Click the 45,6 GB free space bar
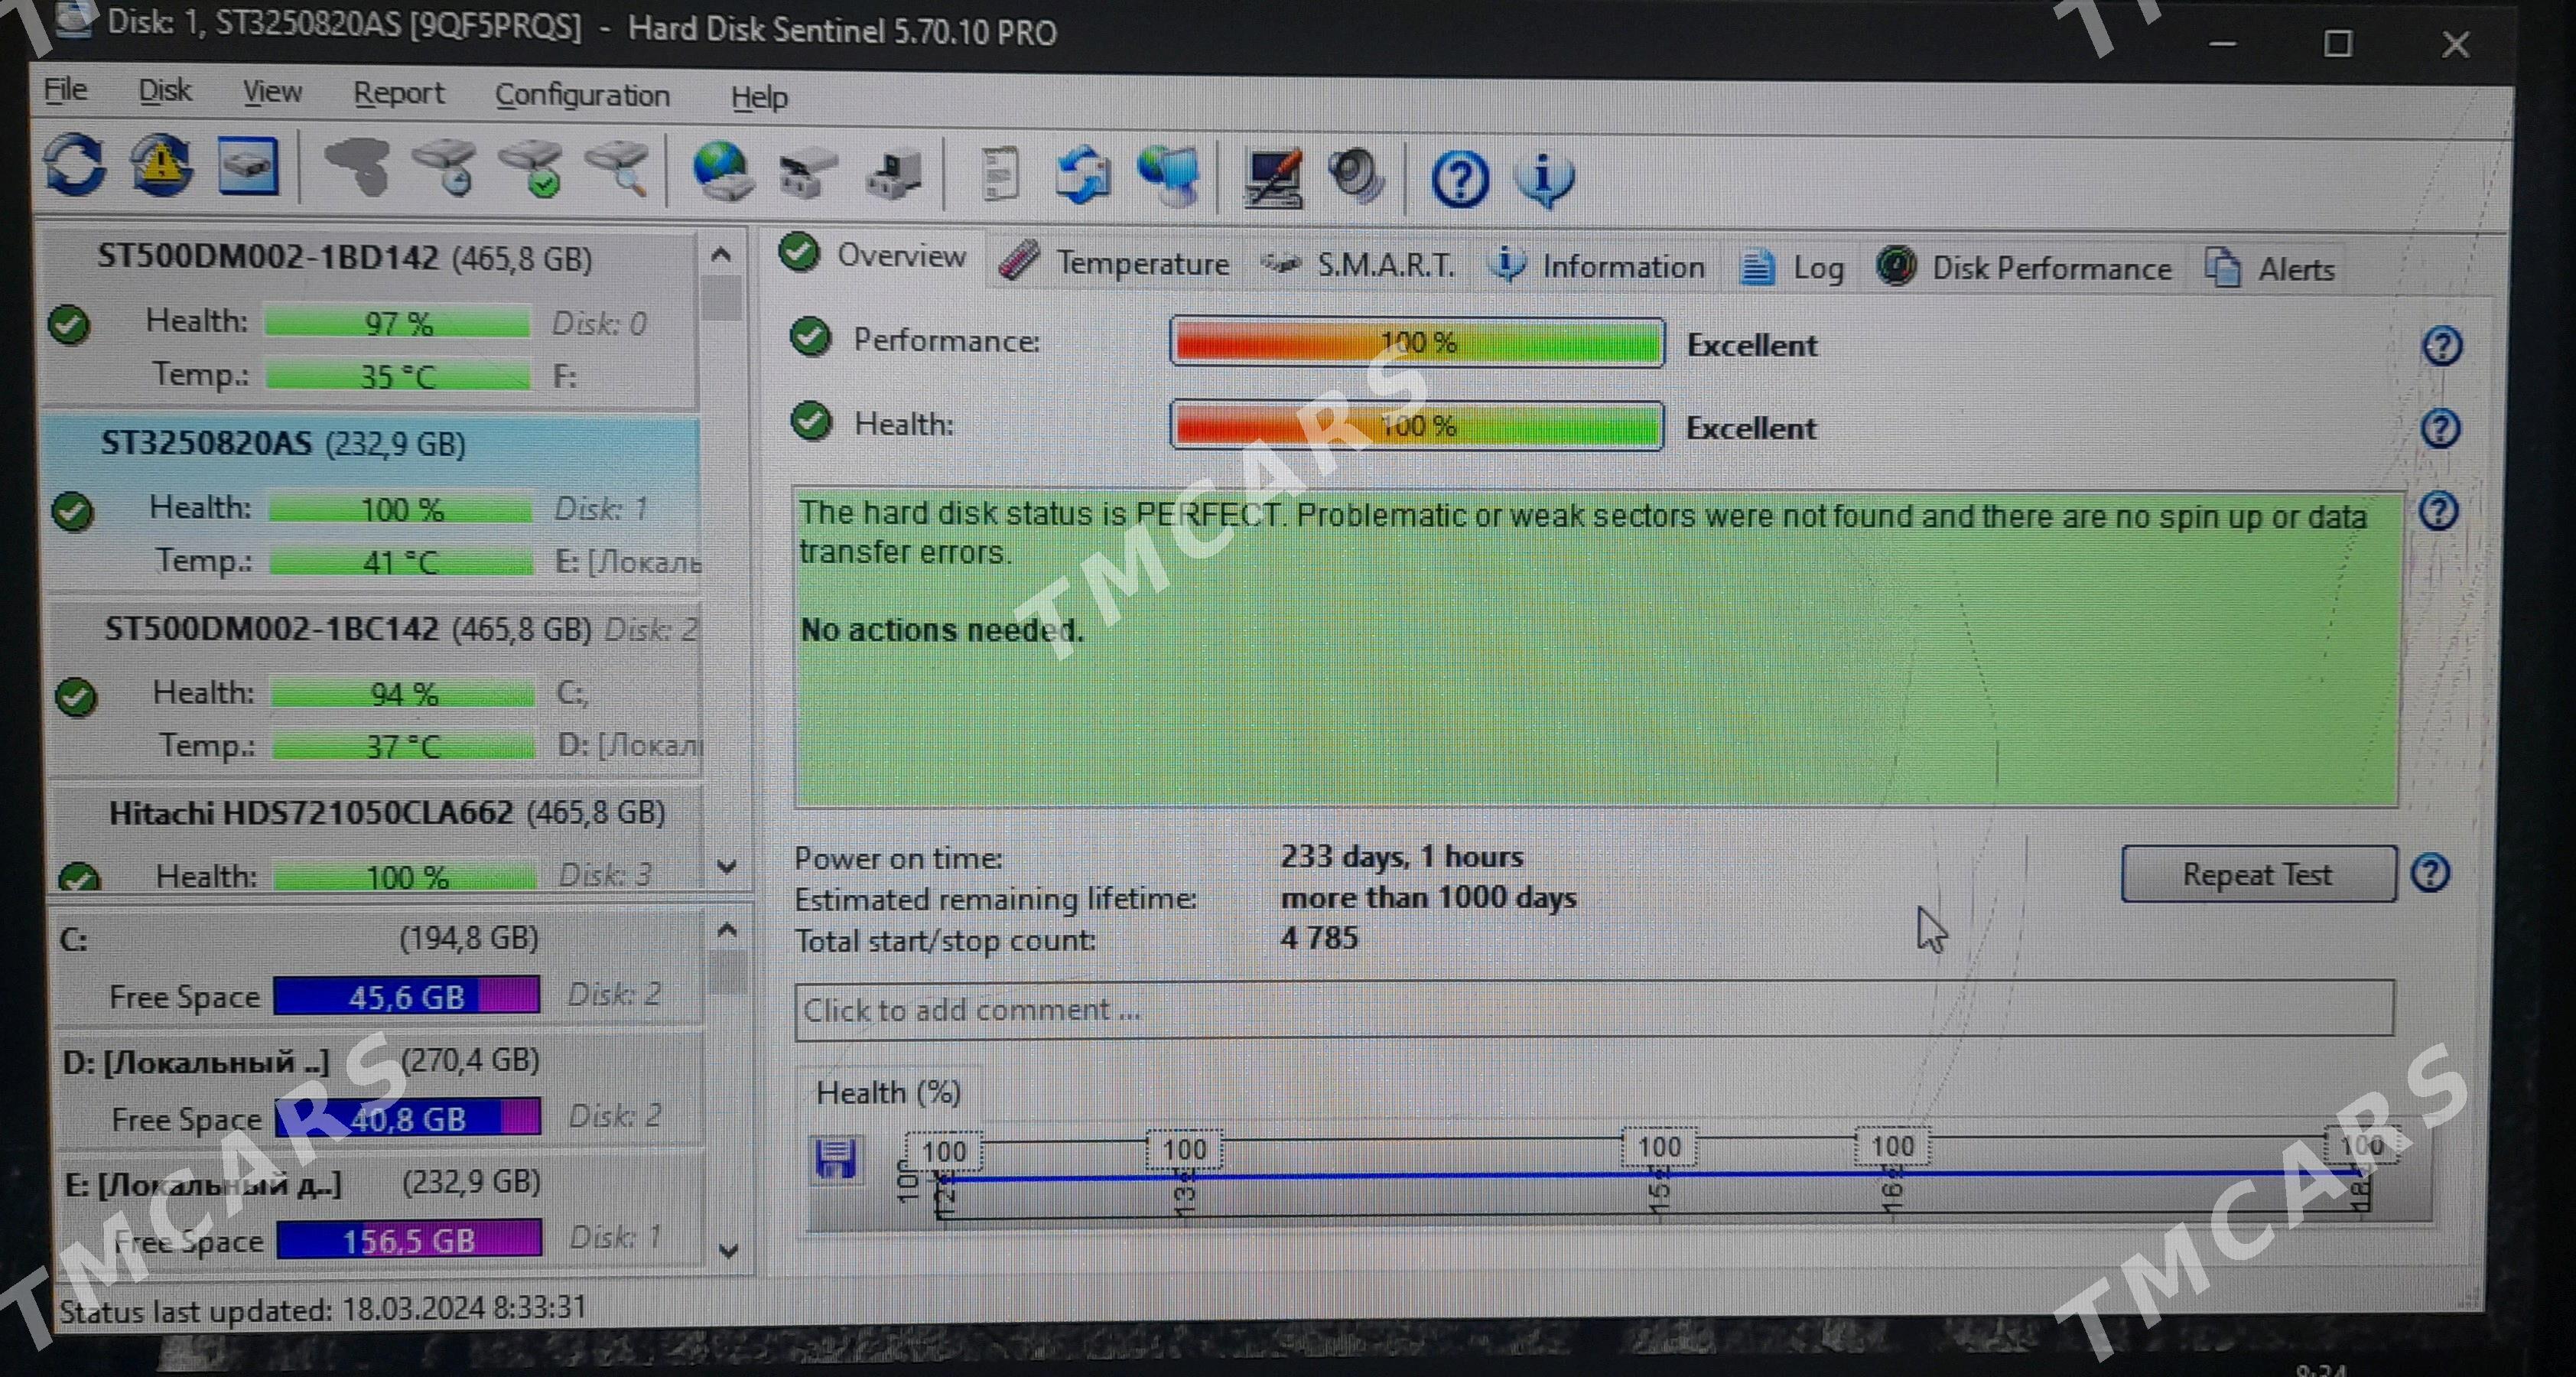2576x1377 pixels. point(407,996)
